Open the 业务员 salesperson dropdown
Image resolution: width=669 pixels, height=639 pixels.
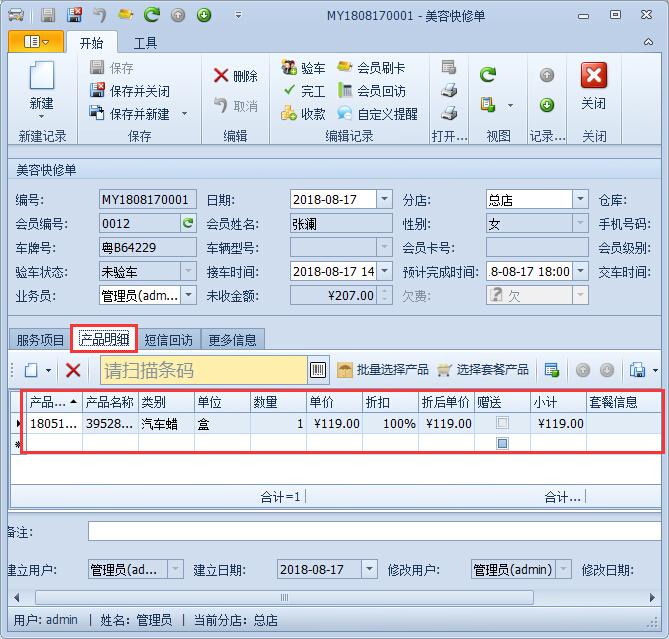tap(188, 295)
